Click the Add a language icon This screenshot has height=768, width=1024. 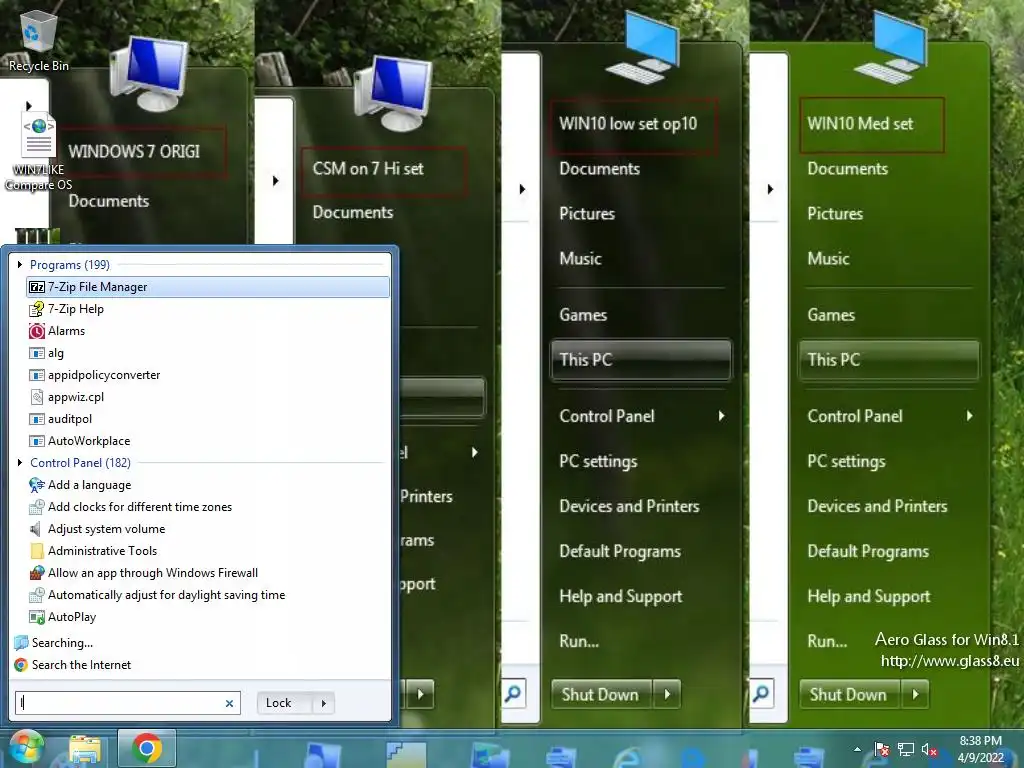tap(37, 485)
